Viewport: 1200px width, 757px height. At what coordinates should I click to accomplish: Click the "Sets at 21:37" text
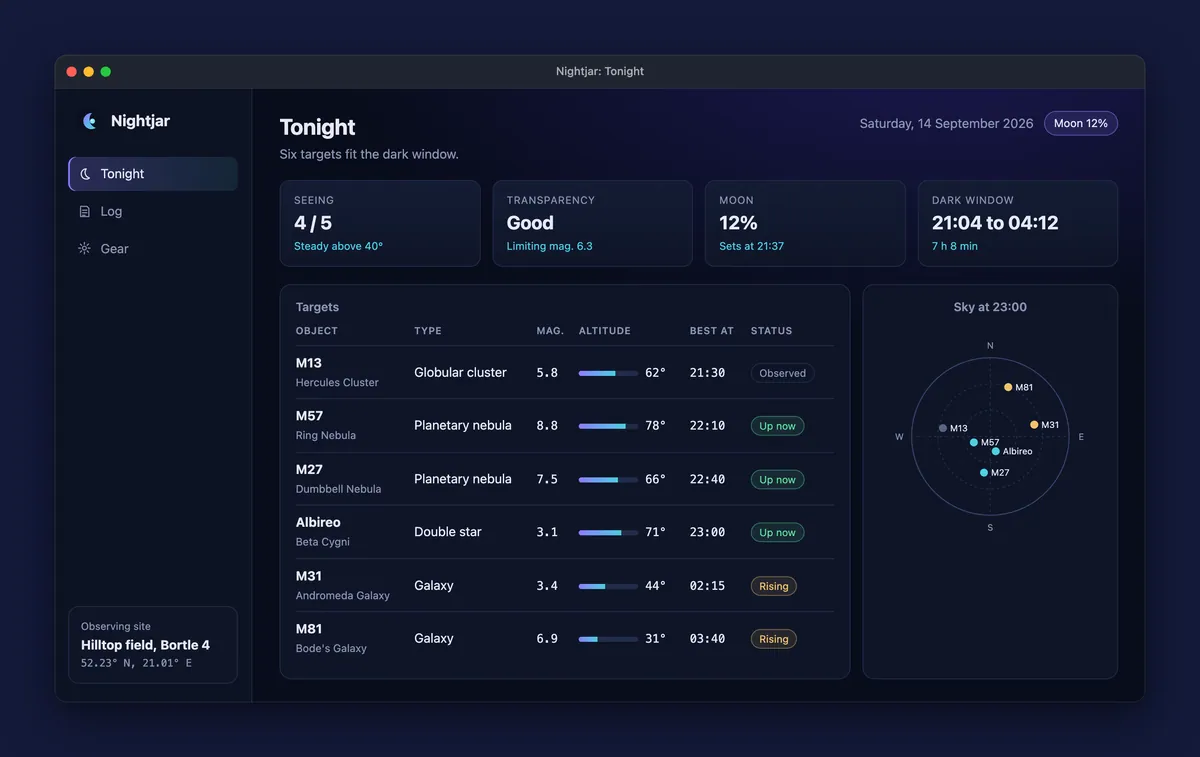[x=752, y=246]
